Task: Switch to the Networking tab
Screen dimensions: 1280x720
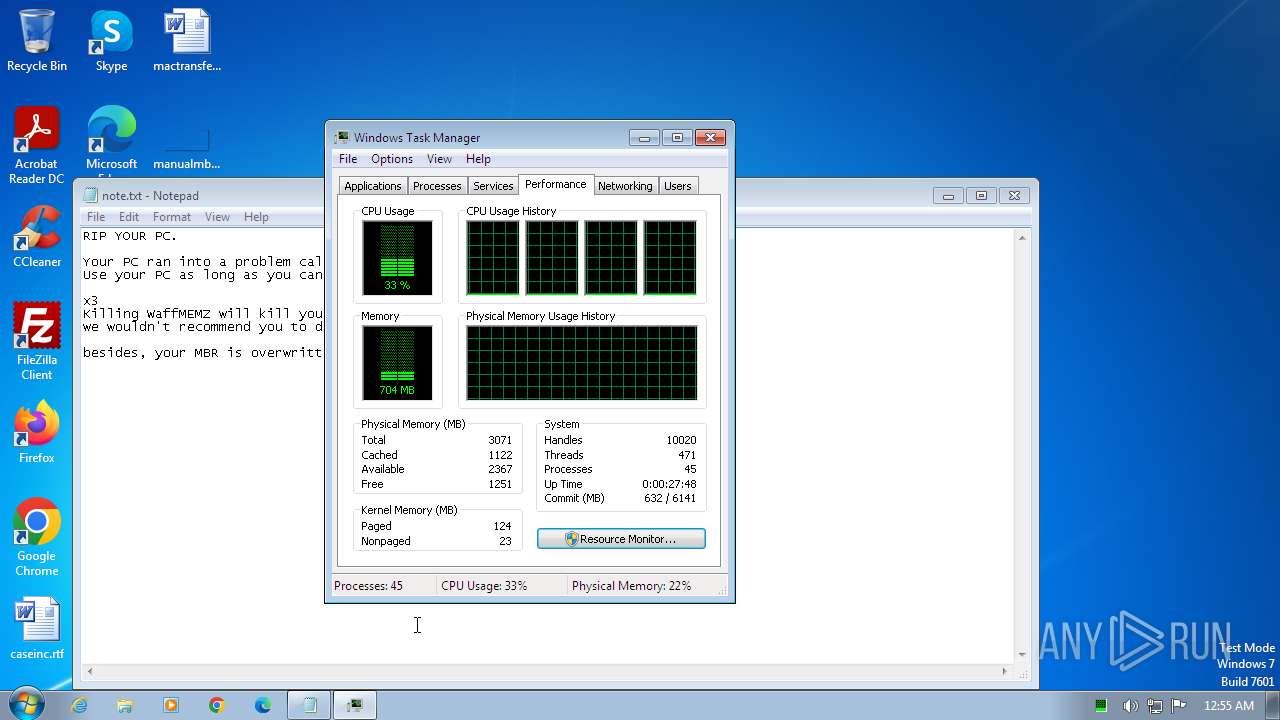Action: click(x=625, y=186)
